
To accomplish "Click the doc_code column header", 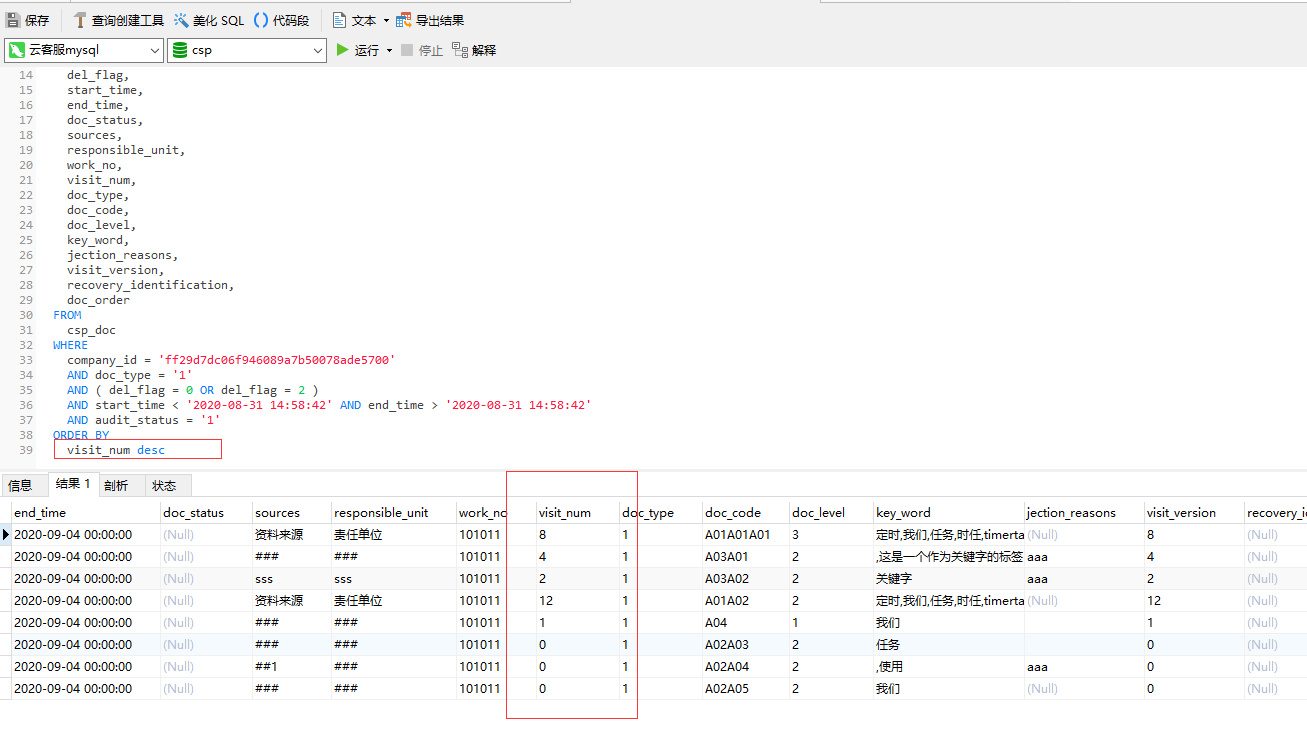I will tap(746, 512).
